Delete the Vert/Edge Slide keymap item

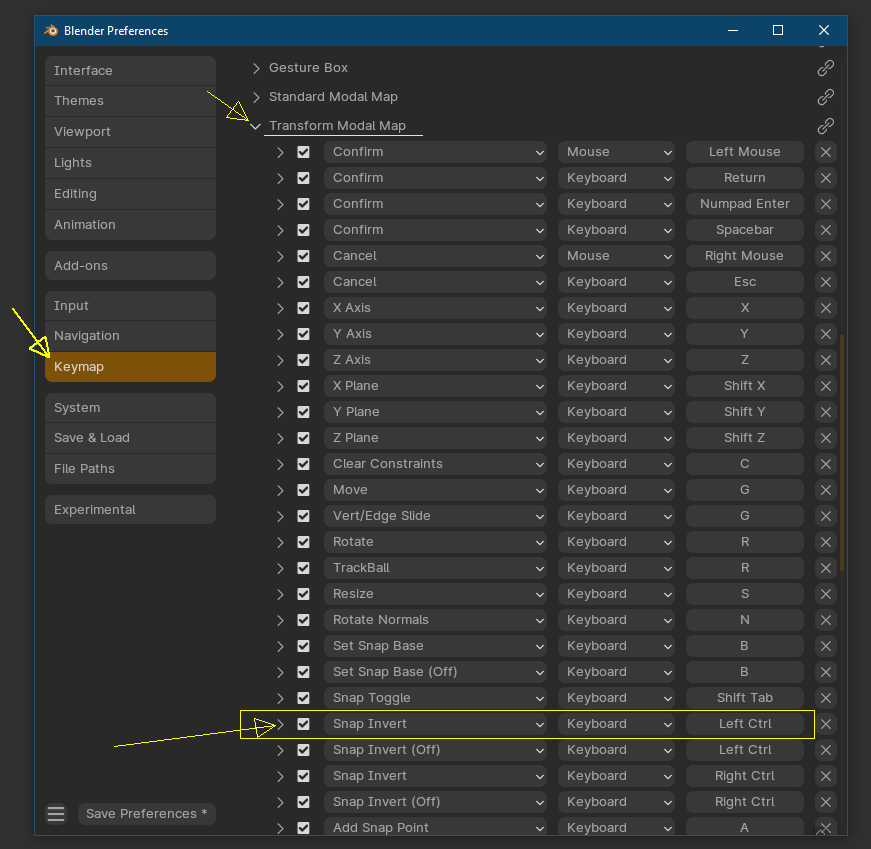[x=825, y=516]
